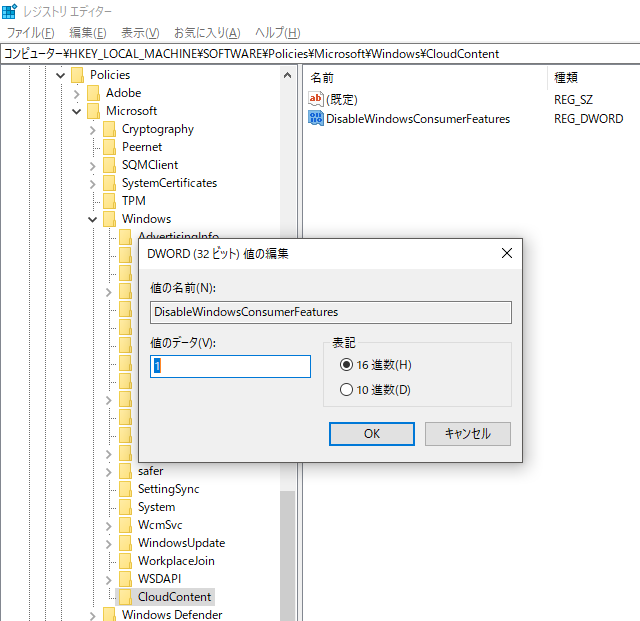640x621 pixels.
Task: Select 10 進数(D) decimal radio button
Action: point(346,390)
